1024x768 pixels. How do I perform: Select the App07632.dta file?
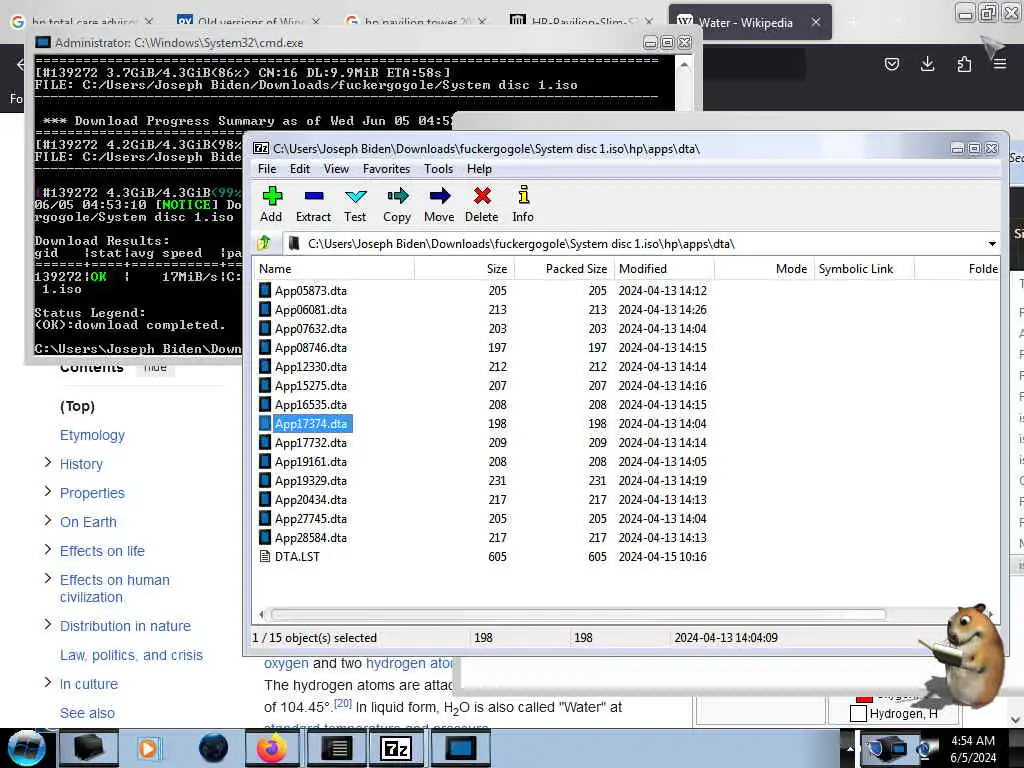(310, 328)
